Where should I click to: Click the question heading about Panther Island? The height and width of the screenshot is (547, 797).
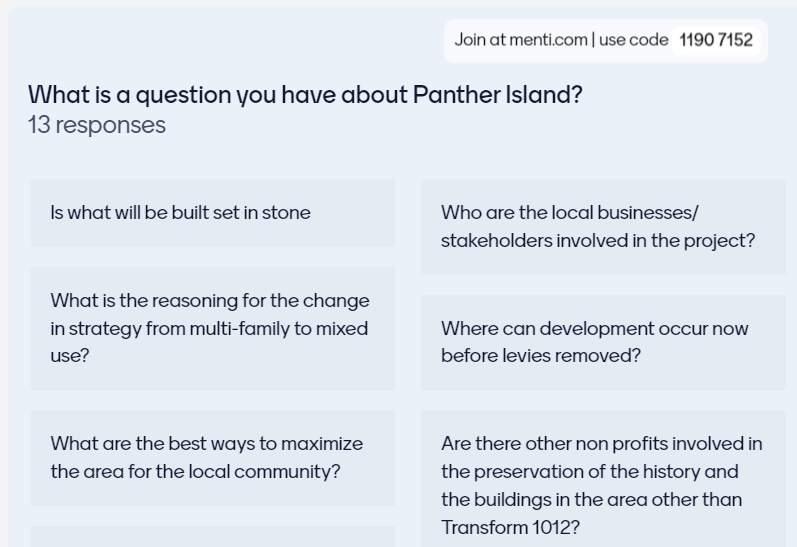[305, 95]
